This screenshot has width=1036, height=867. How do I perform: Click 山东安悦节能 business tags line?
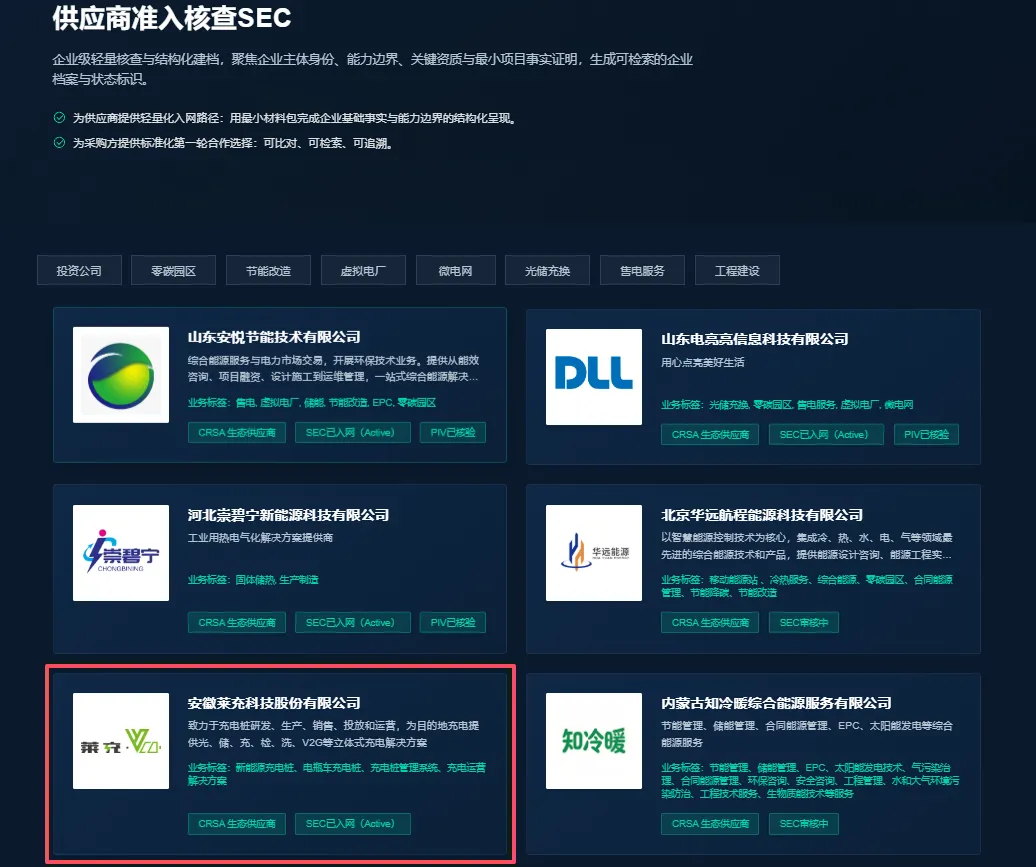pyautogui.click(x=312, y=402)
